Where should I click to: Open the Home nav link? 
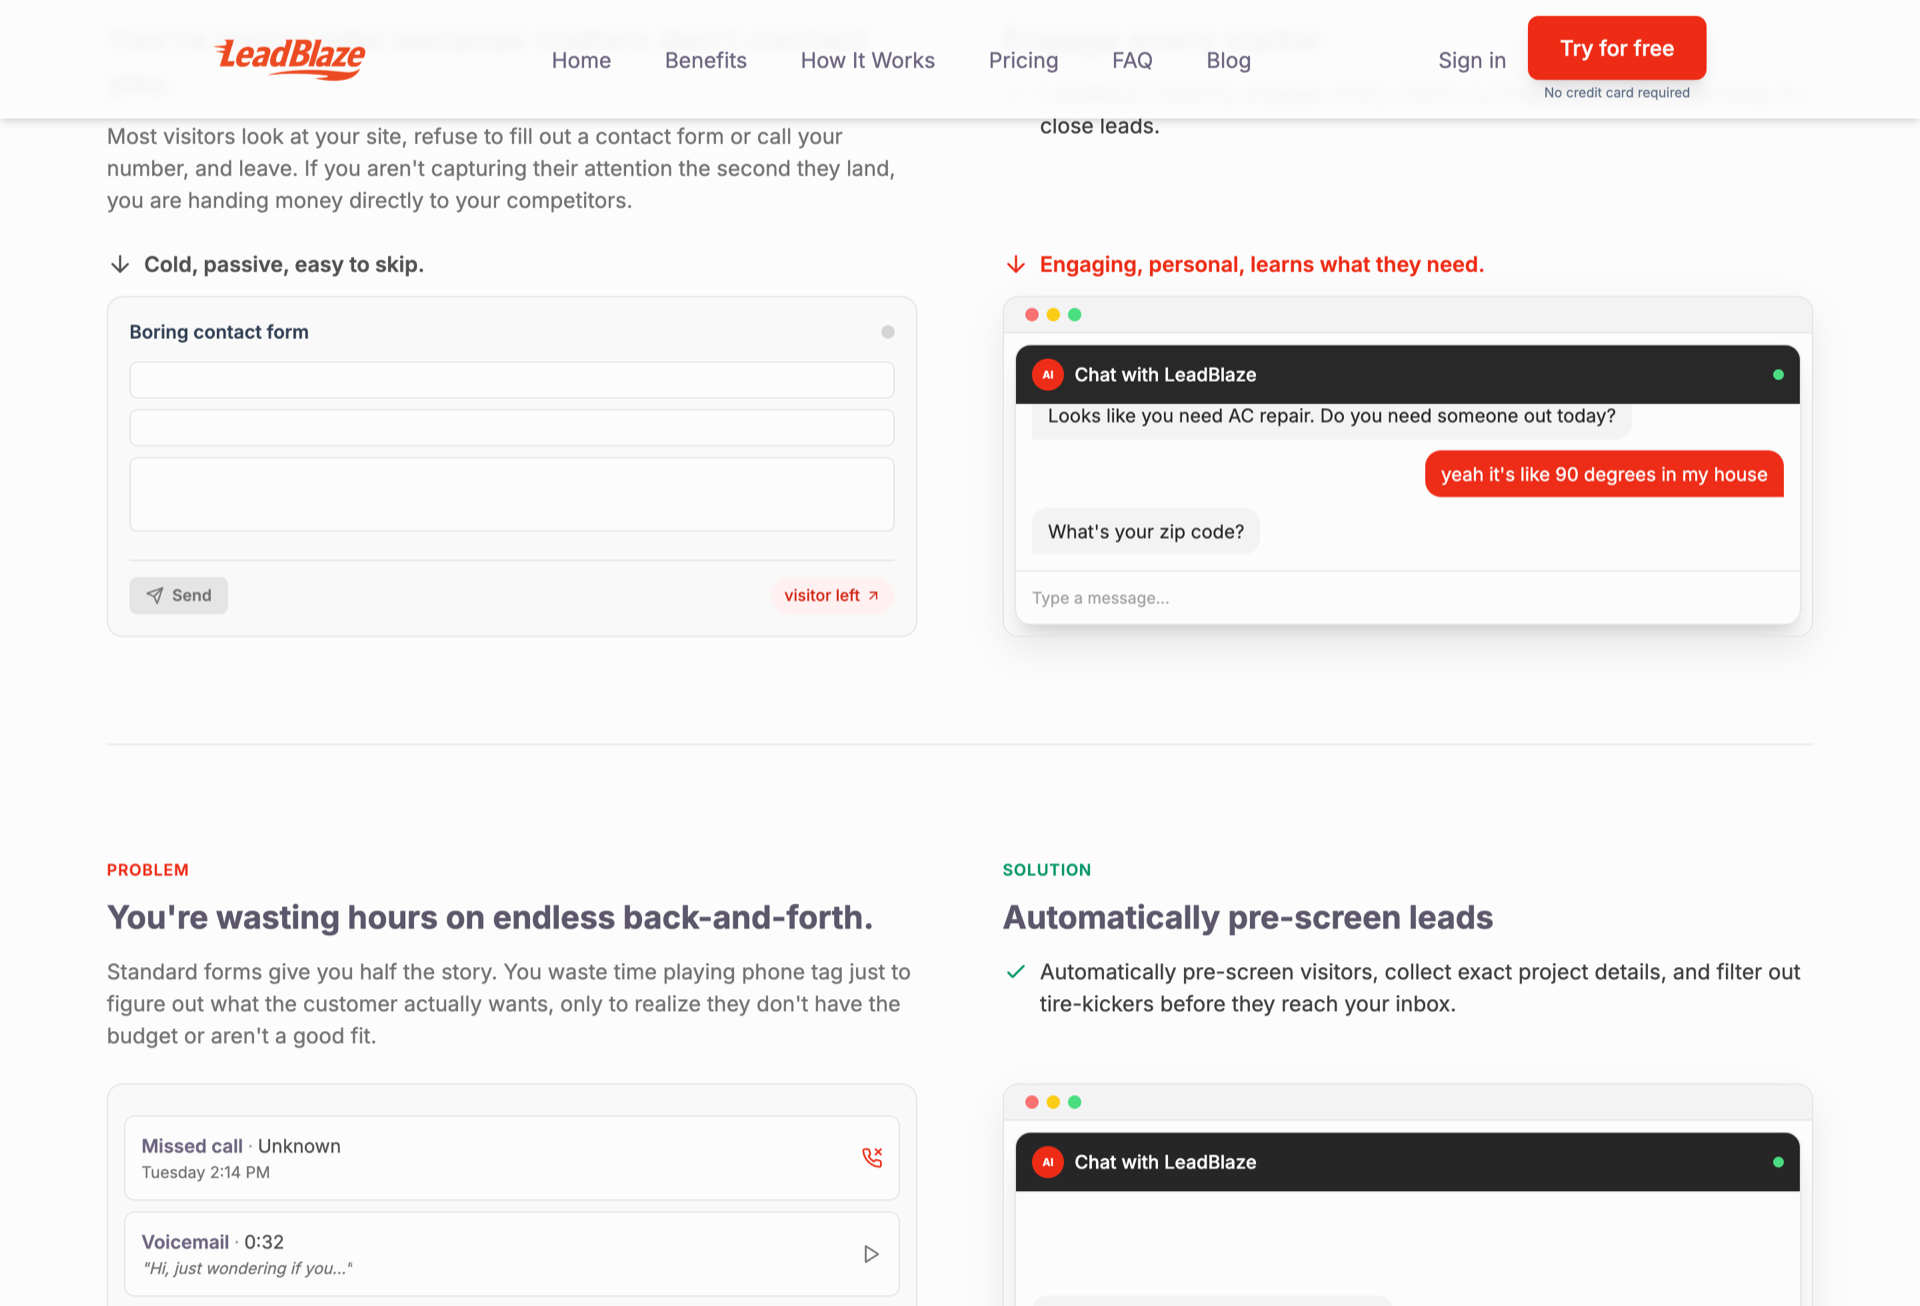[581, 60]
